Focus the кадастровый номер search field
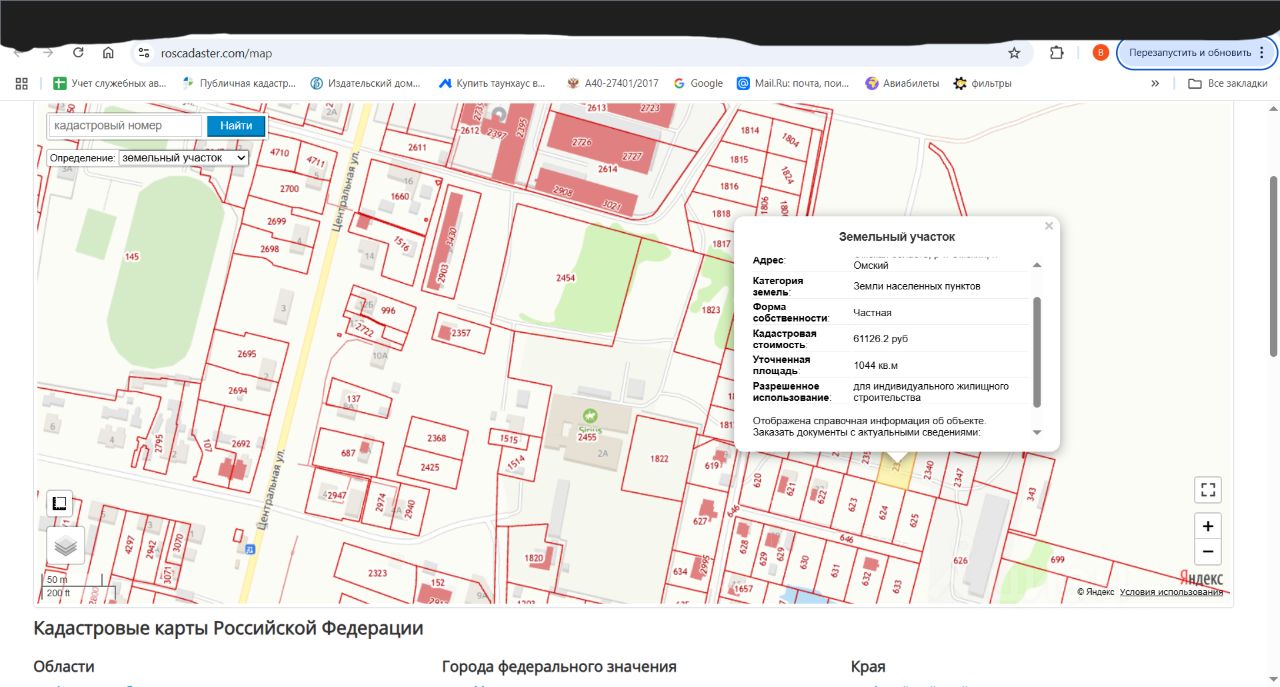The width and height of the screenshot is (1280, 687). [x=126, y=126]
